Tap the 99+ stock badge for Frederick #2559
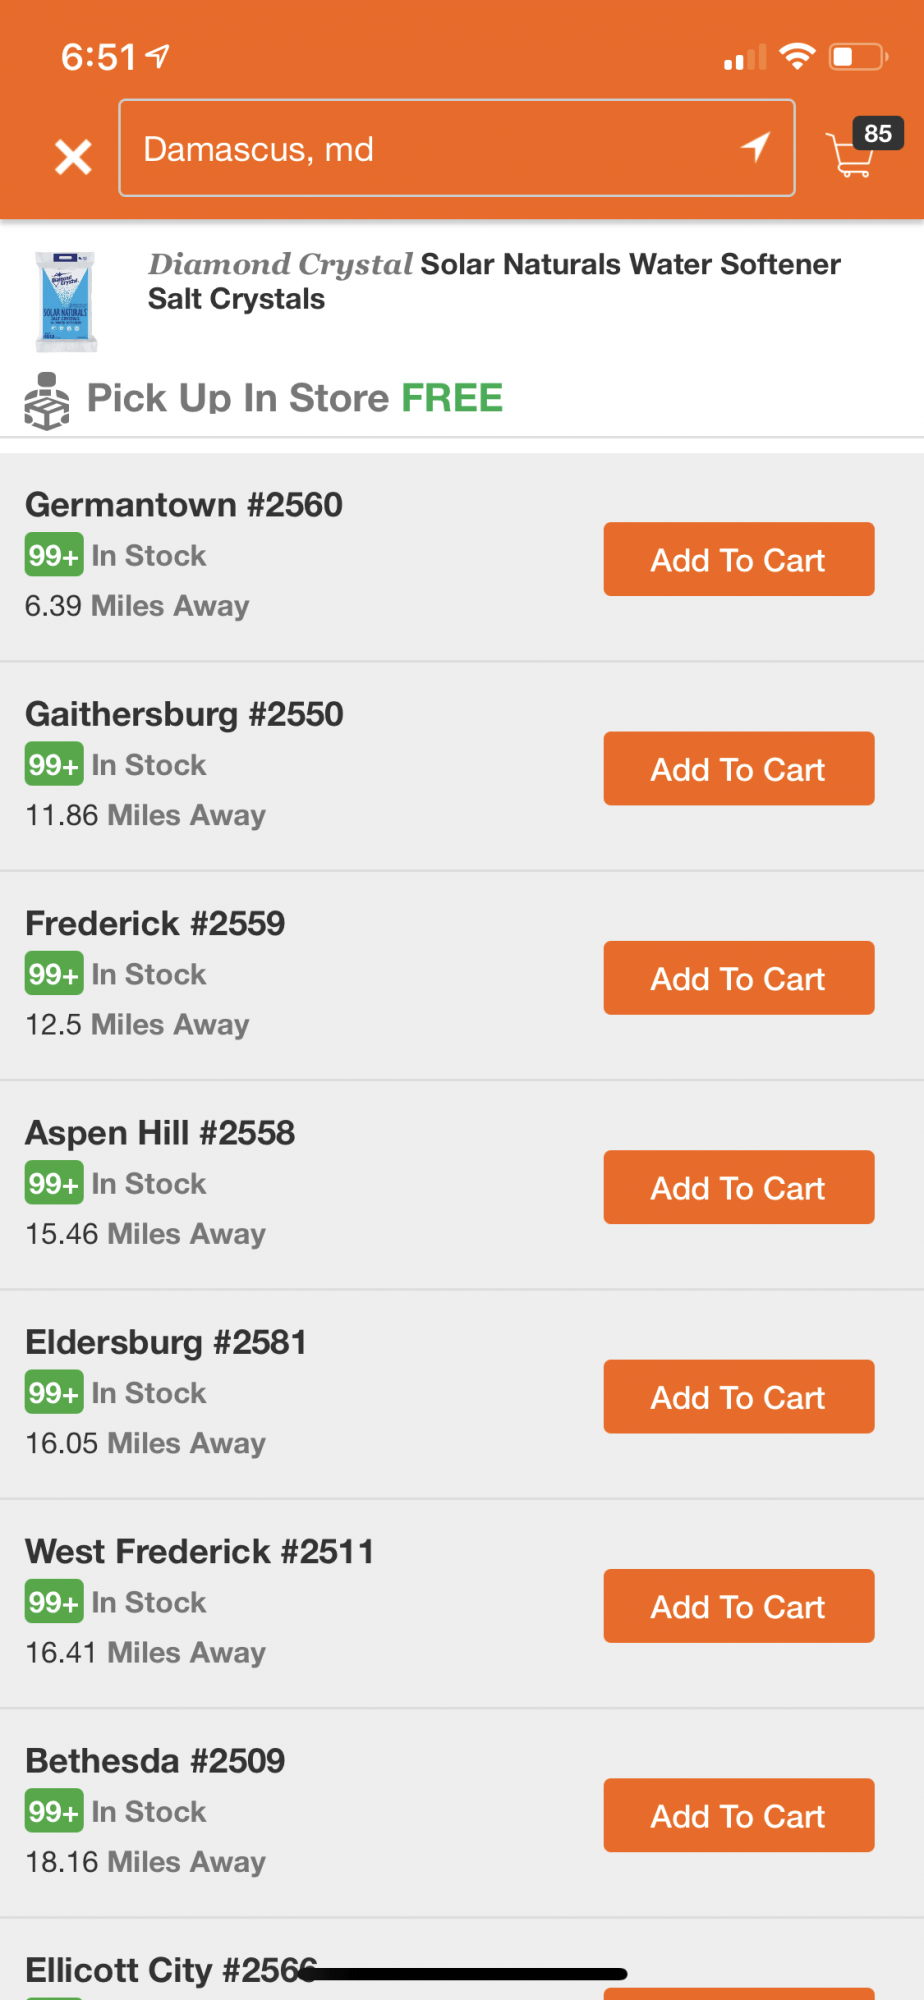The image size is (924, 2000). click(x=54, y=974)
